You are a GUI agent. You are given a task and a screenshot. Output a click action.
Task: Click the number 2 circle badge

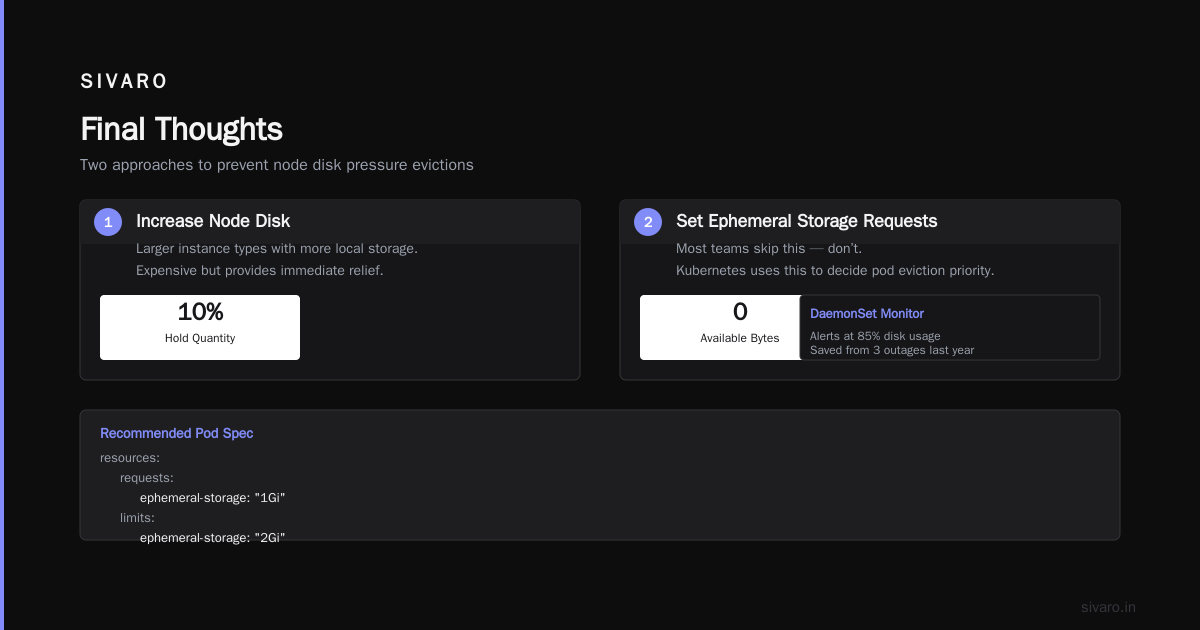pos(648,222)
